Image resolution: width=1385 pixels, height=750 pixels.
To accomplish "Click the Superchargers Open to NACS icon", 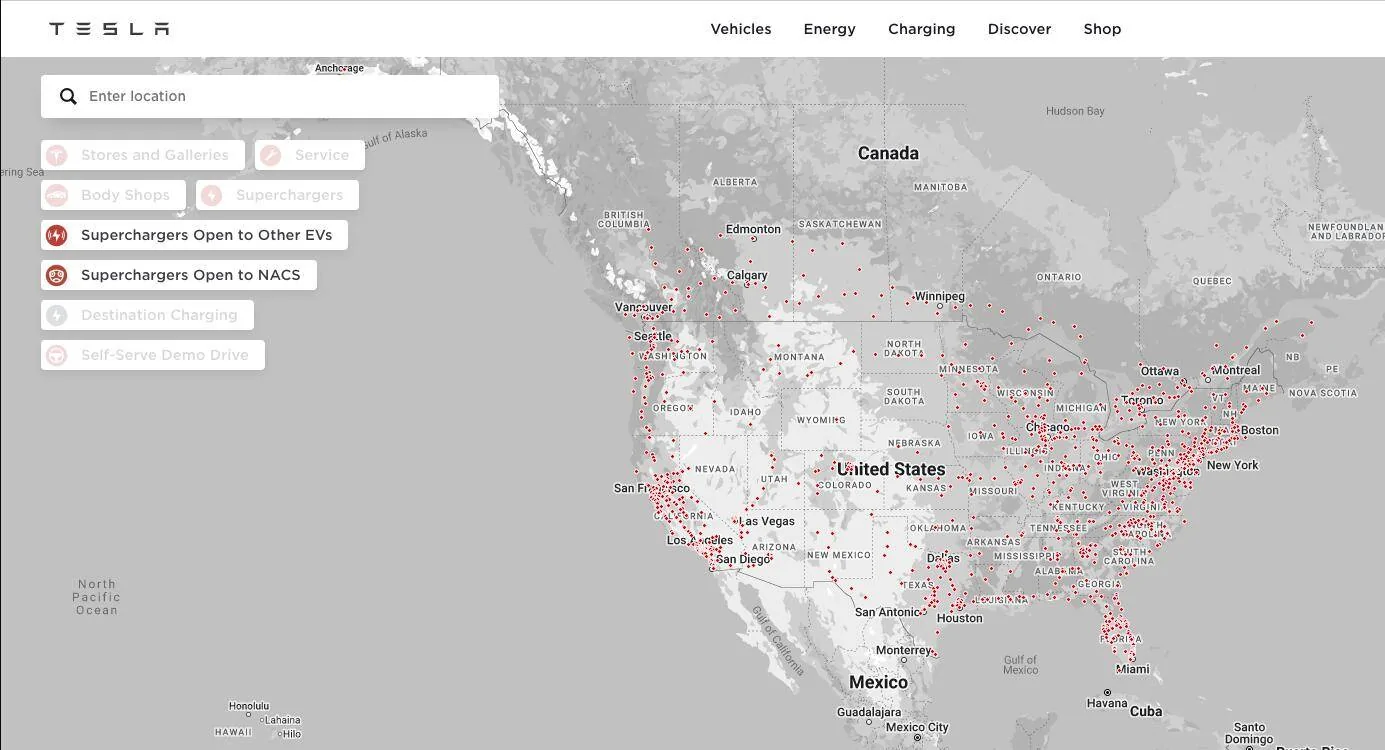I will point(57,275).
